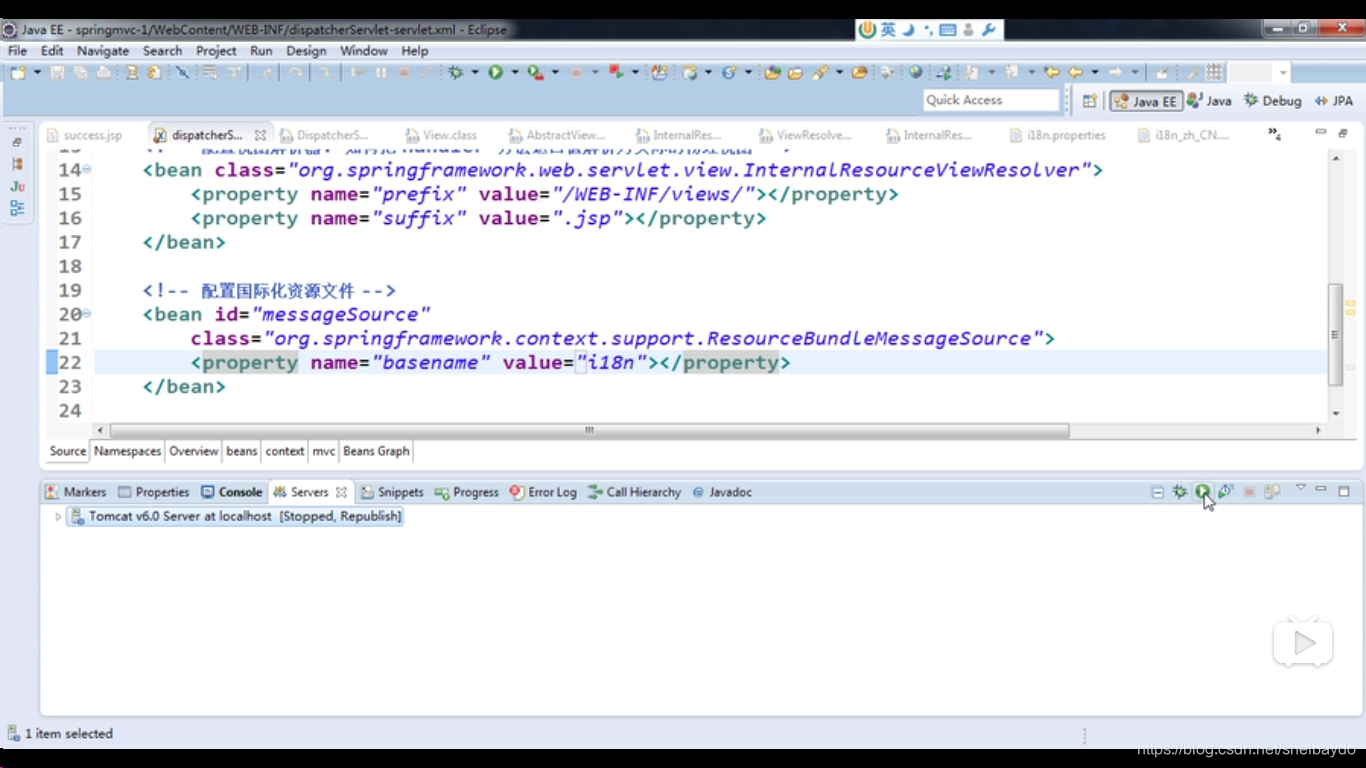The image size is (1366, 768).
Task: Open the Debug launch toolbar icon
Action: click(x=457, y=73)
